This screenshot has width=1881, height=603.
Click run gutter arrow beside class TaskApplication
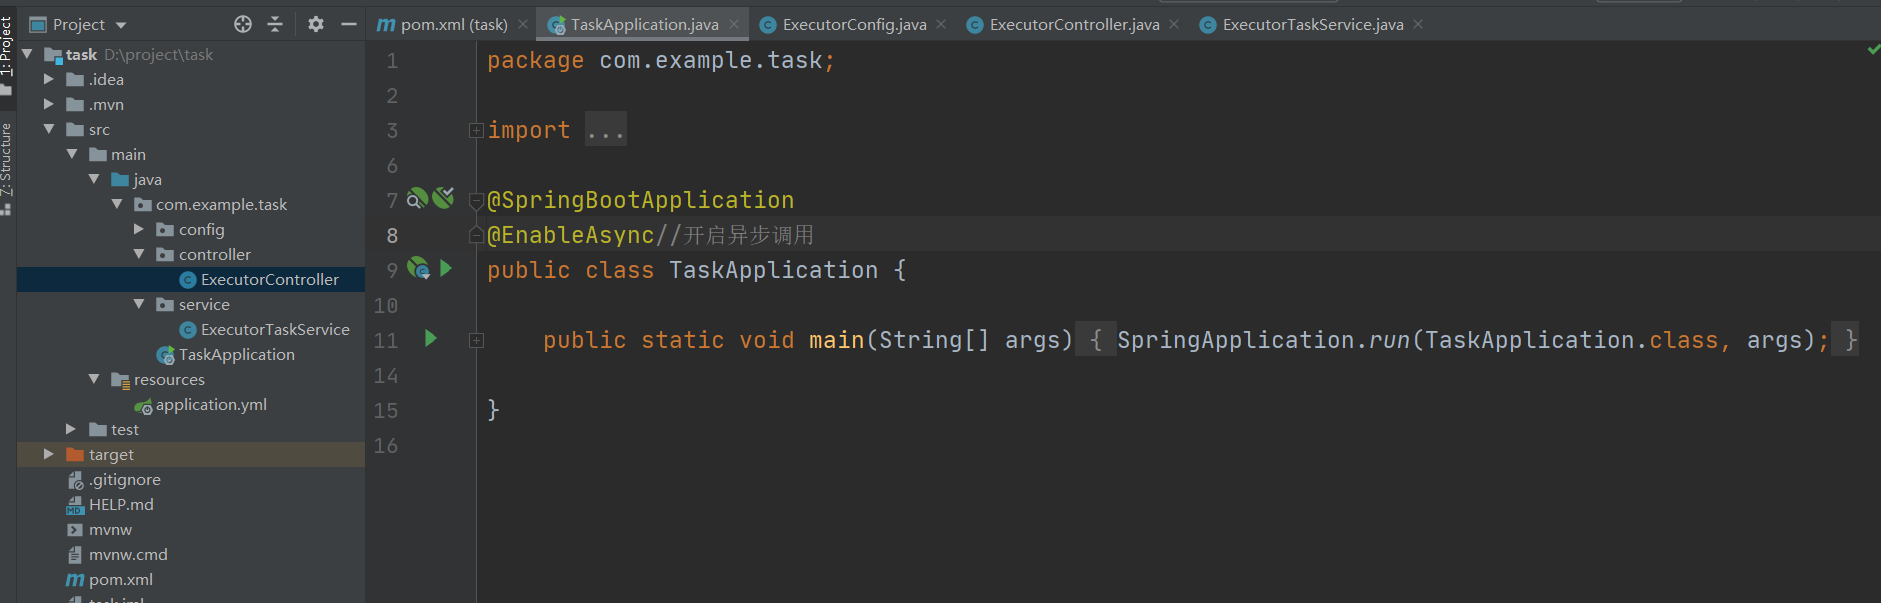[x=446, y=268]
